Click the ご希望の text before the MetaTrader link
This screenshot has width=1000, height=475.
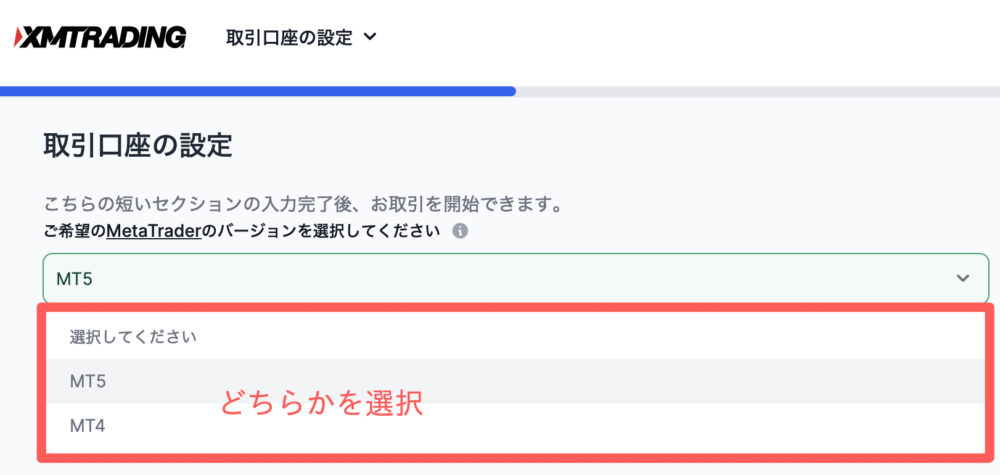(75, 231)
